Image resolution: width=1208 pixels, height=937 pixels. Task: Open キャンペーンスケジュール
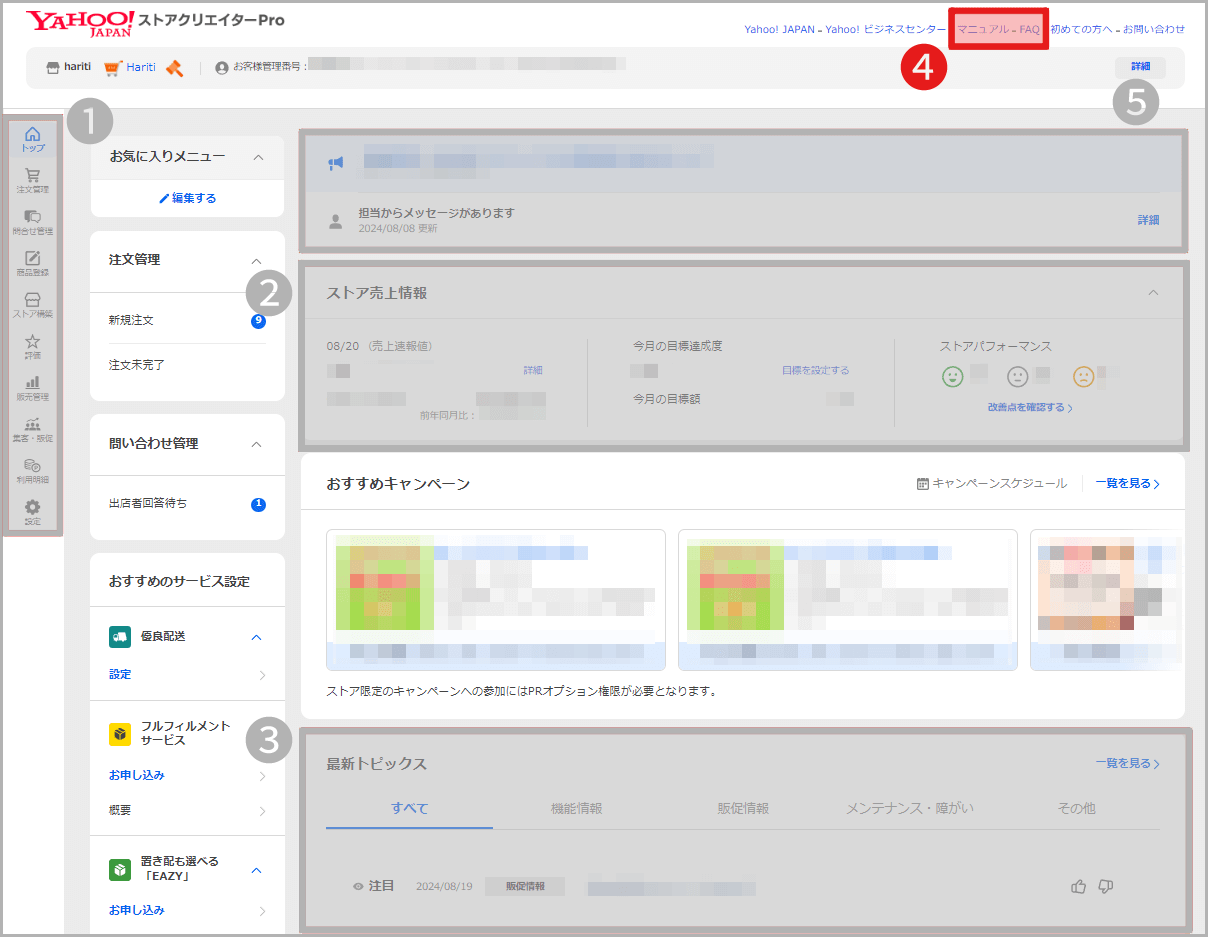pos(992,483)
